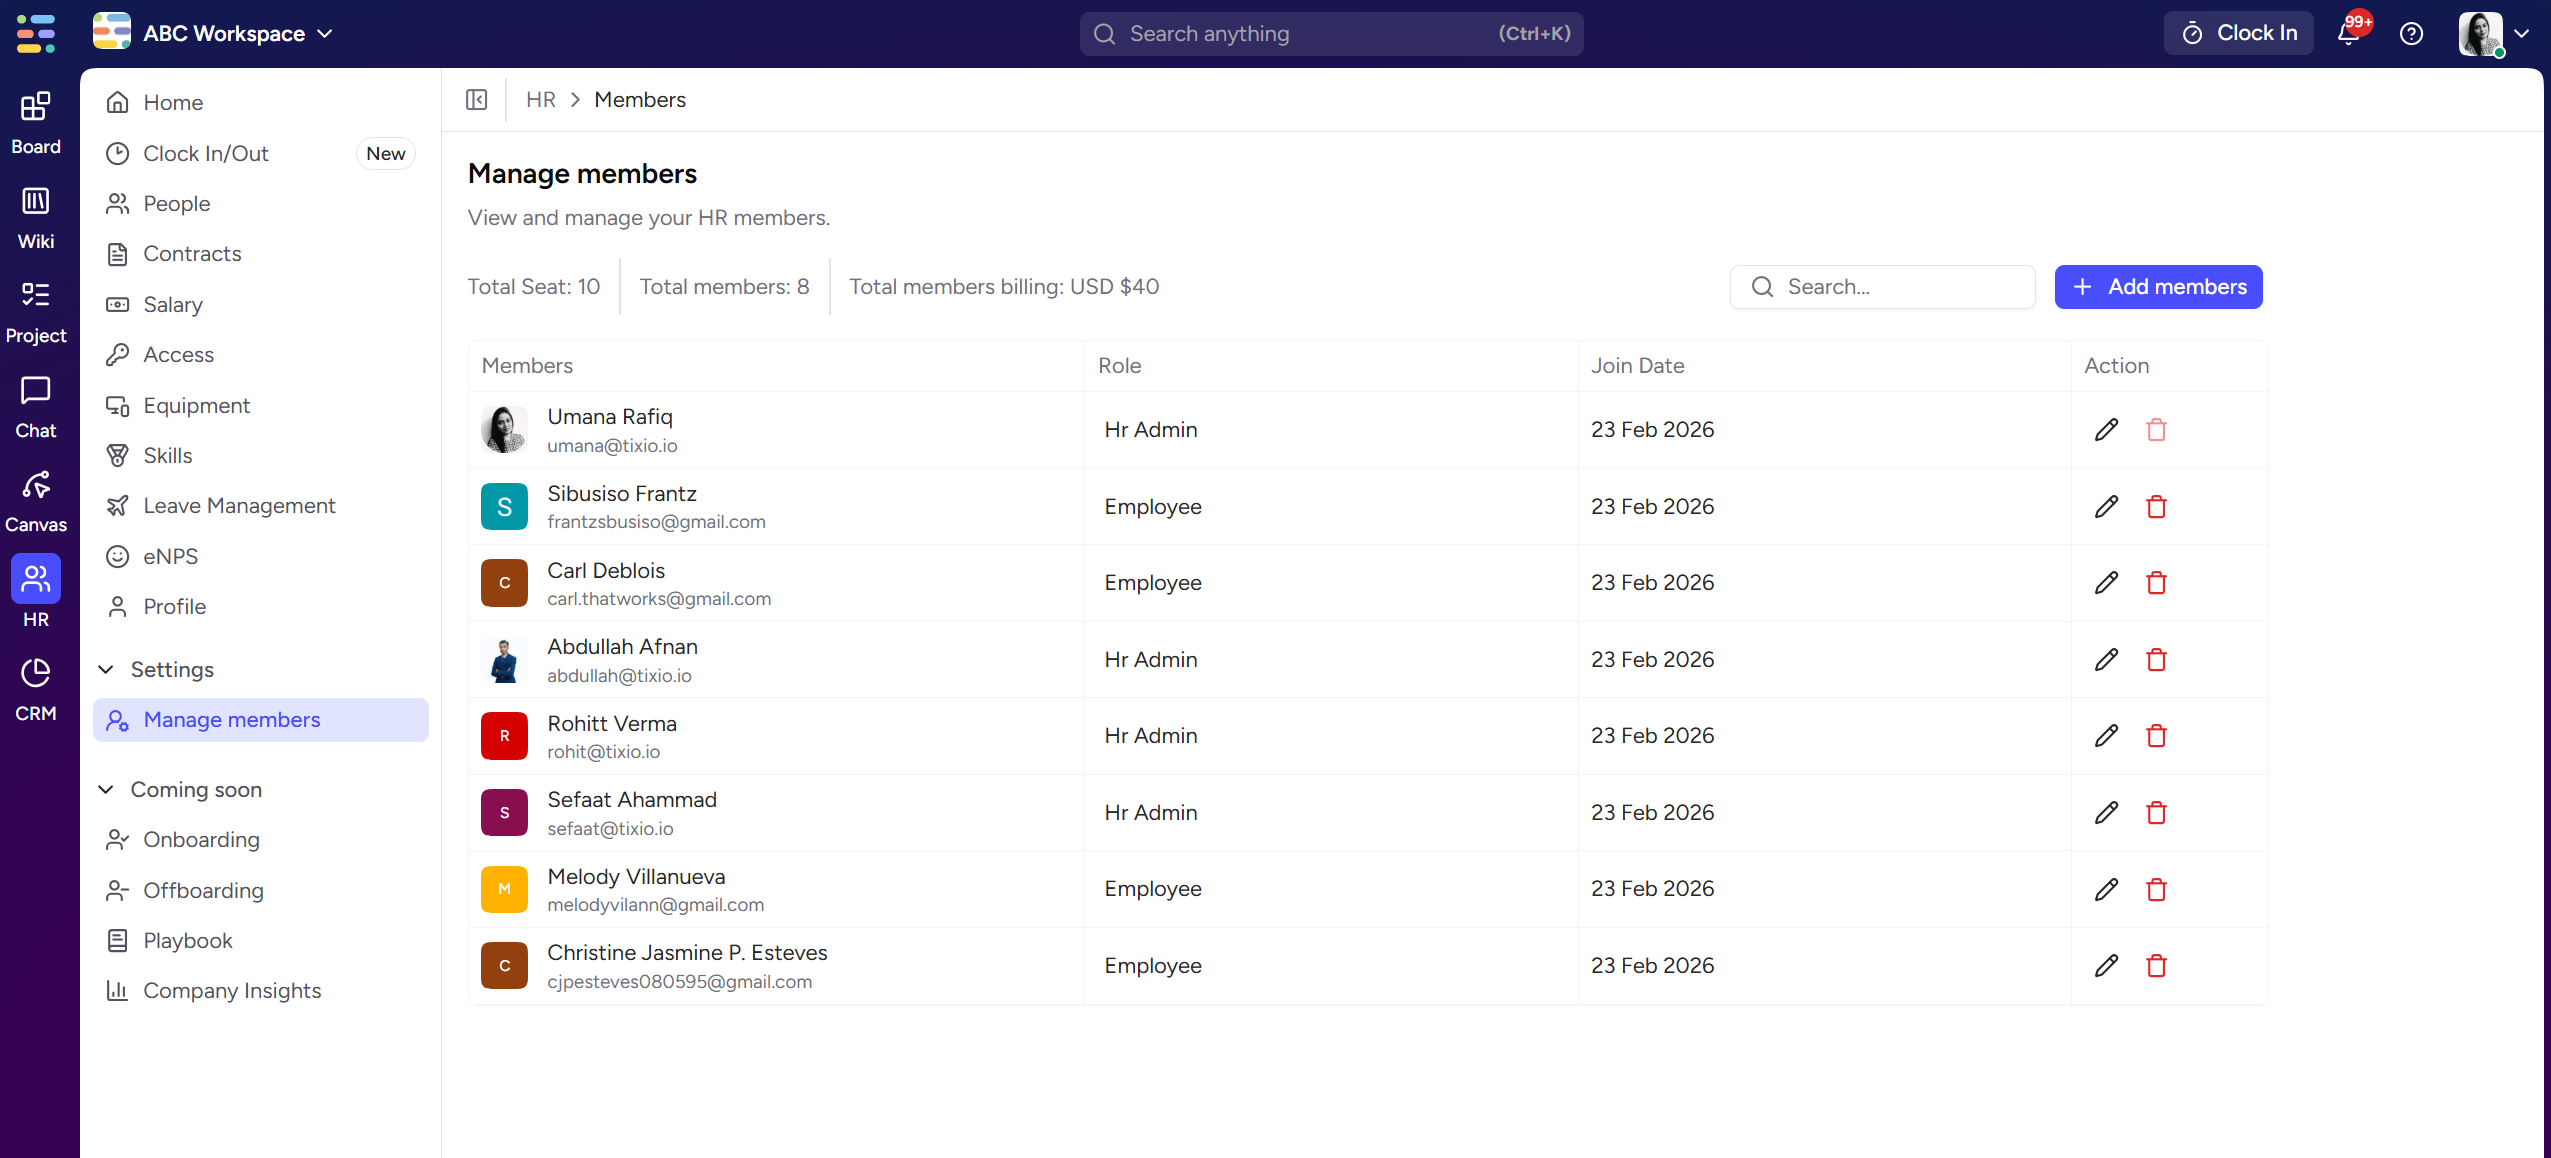Image resolution: width=2551 pixels, height=1158 pixels.
Task: Delete Christine Jasmine P. Esteves member
Action: tap(2156, 966)
